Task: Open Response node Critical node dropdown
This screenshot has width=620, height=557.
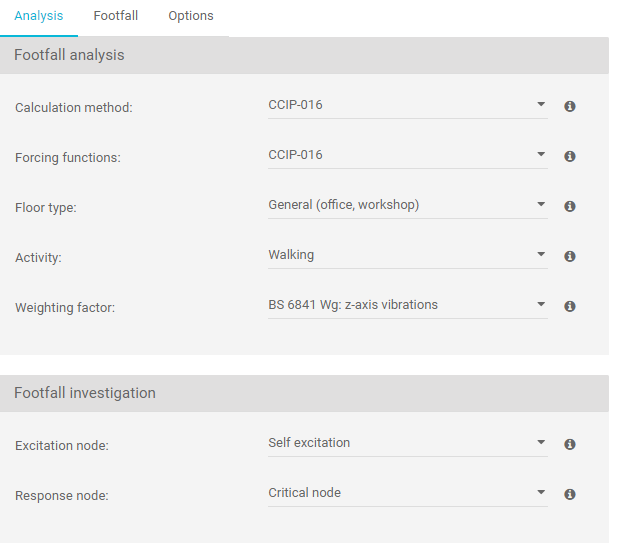Action: click(407, 493)
